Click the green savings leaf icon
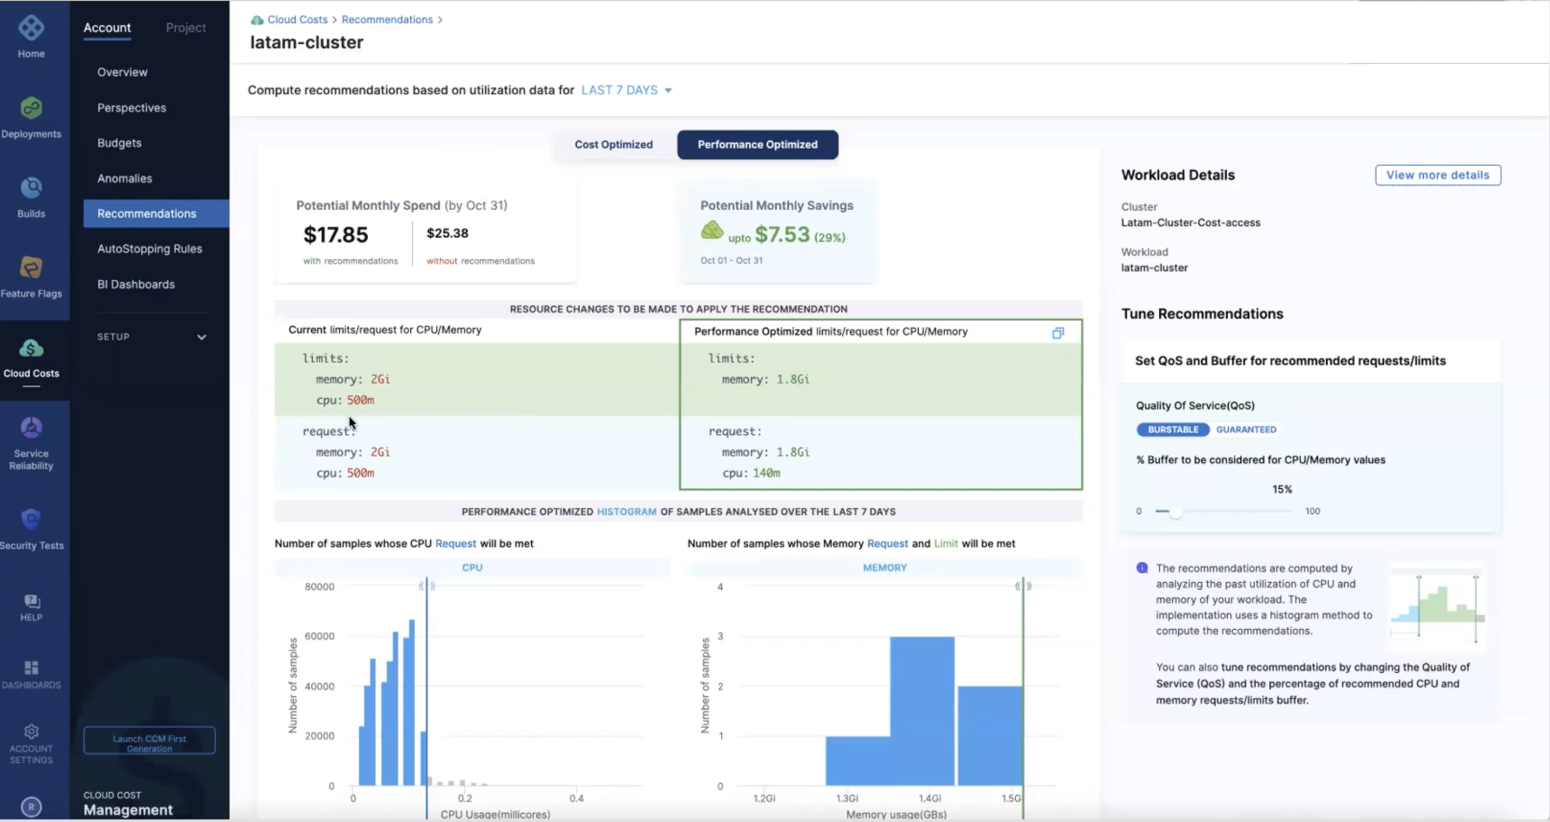Screen dimensions: 1550x822 pyautogui.click(x=712, y=231)
